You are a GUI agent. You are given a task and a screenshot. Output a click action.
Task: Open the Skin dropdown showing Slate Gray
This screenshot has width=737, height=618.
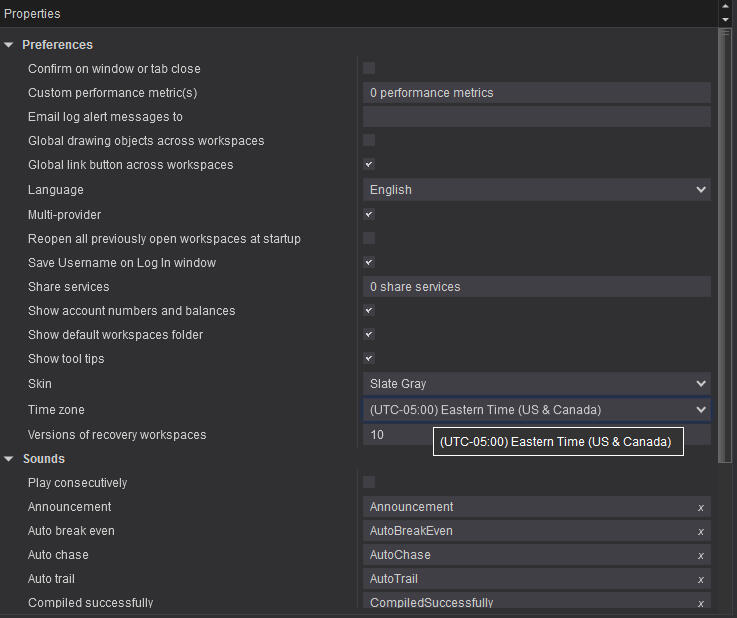tap(536, 384)
